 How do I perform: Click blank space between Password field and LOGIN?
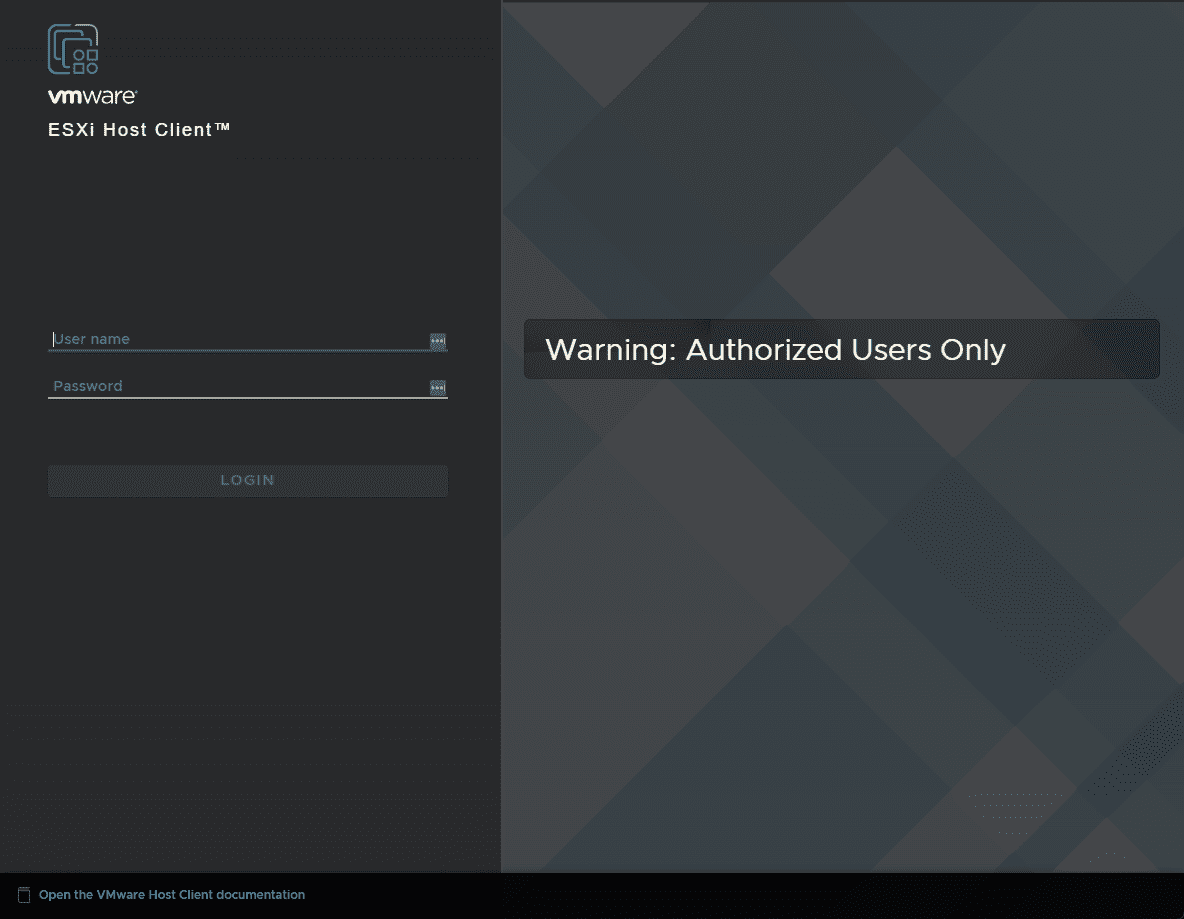tap(248, 432)
